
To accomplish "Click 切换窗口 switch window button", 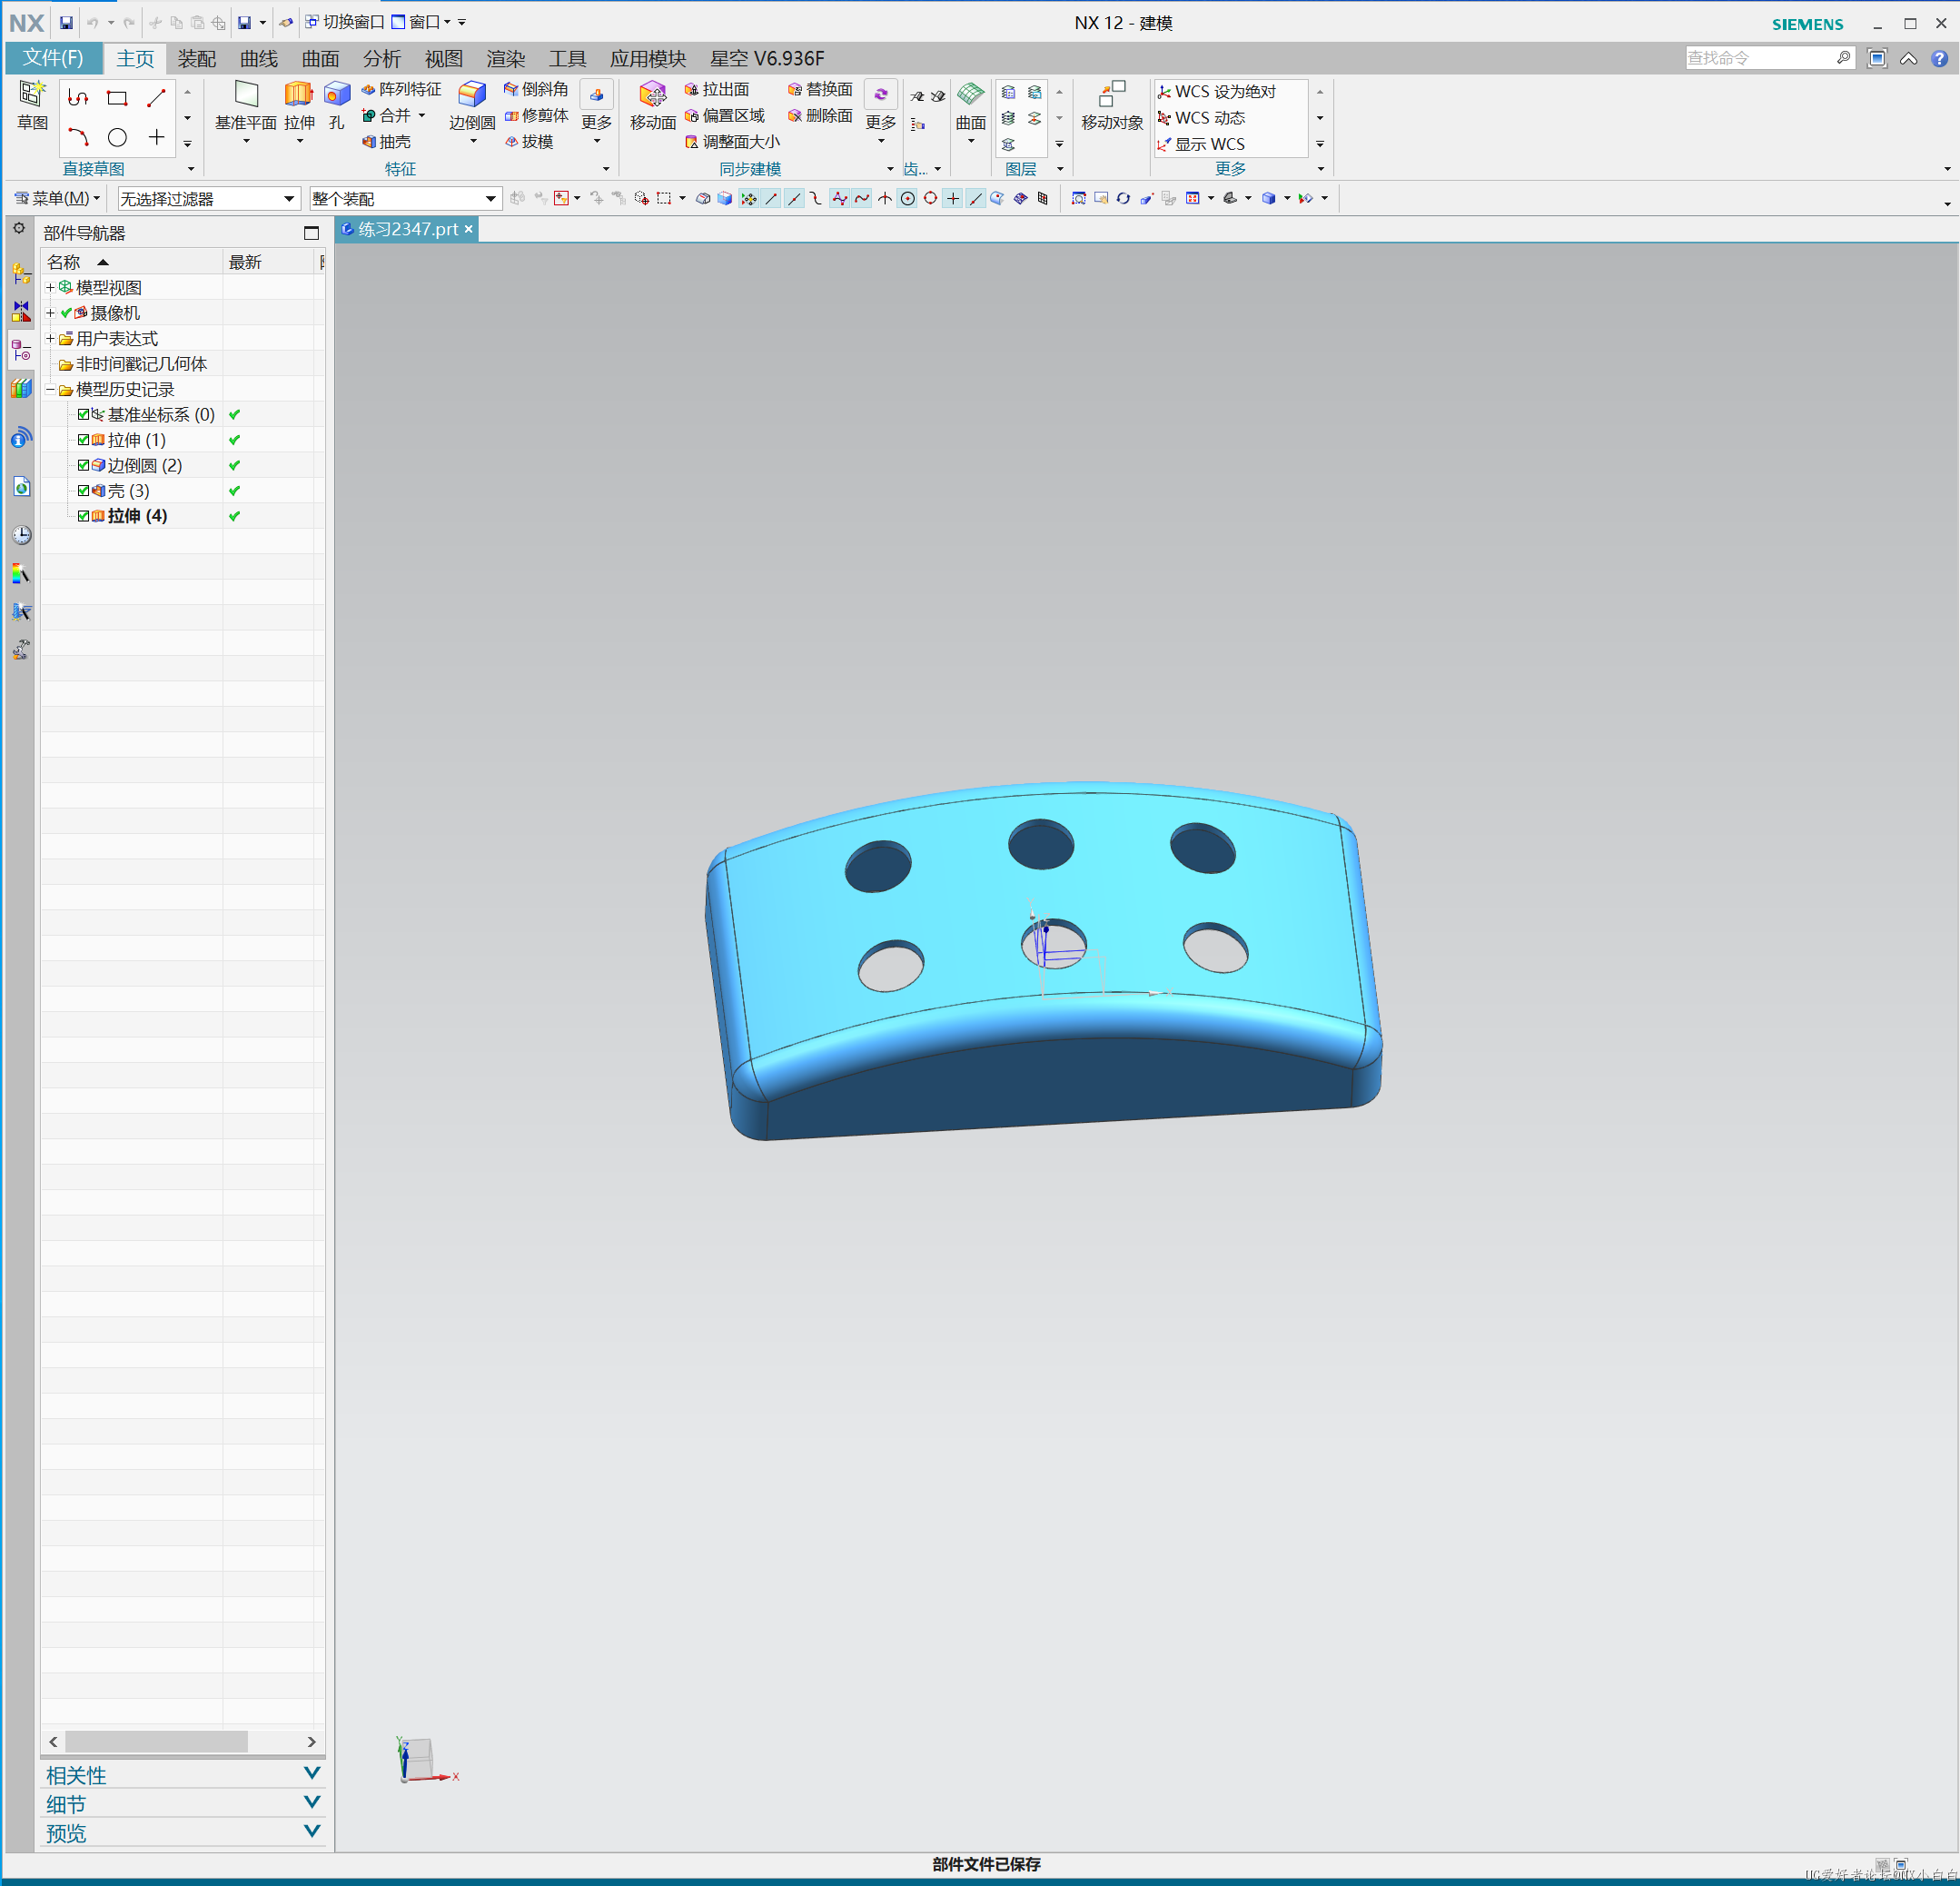I will coord(344,22).
